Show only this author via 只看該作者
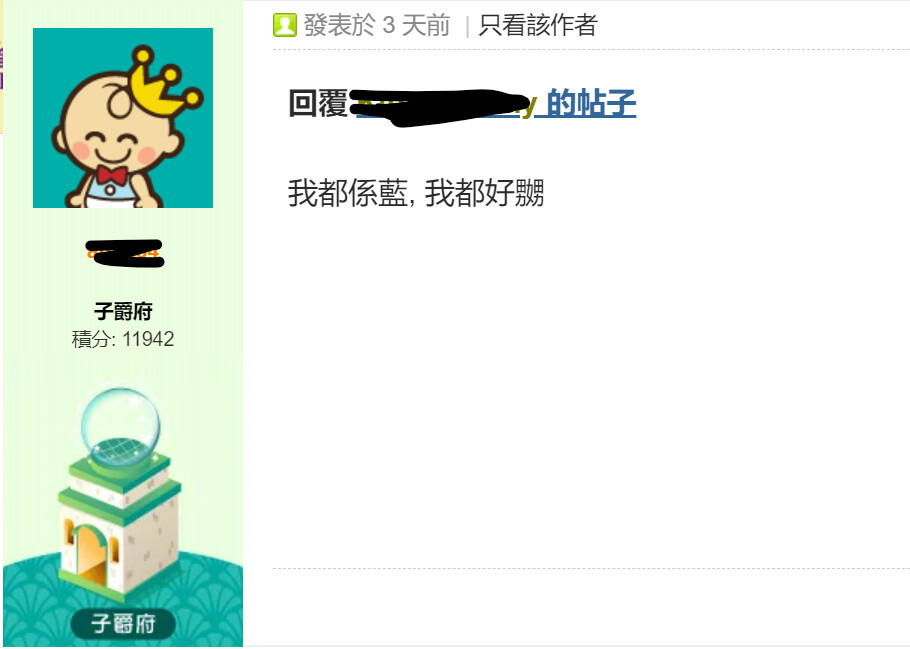This screenshot has width=910, height=649. pyautogui.click(x=537, y=26)
